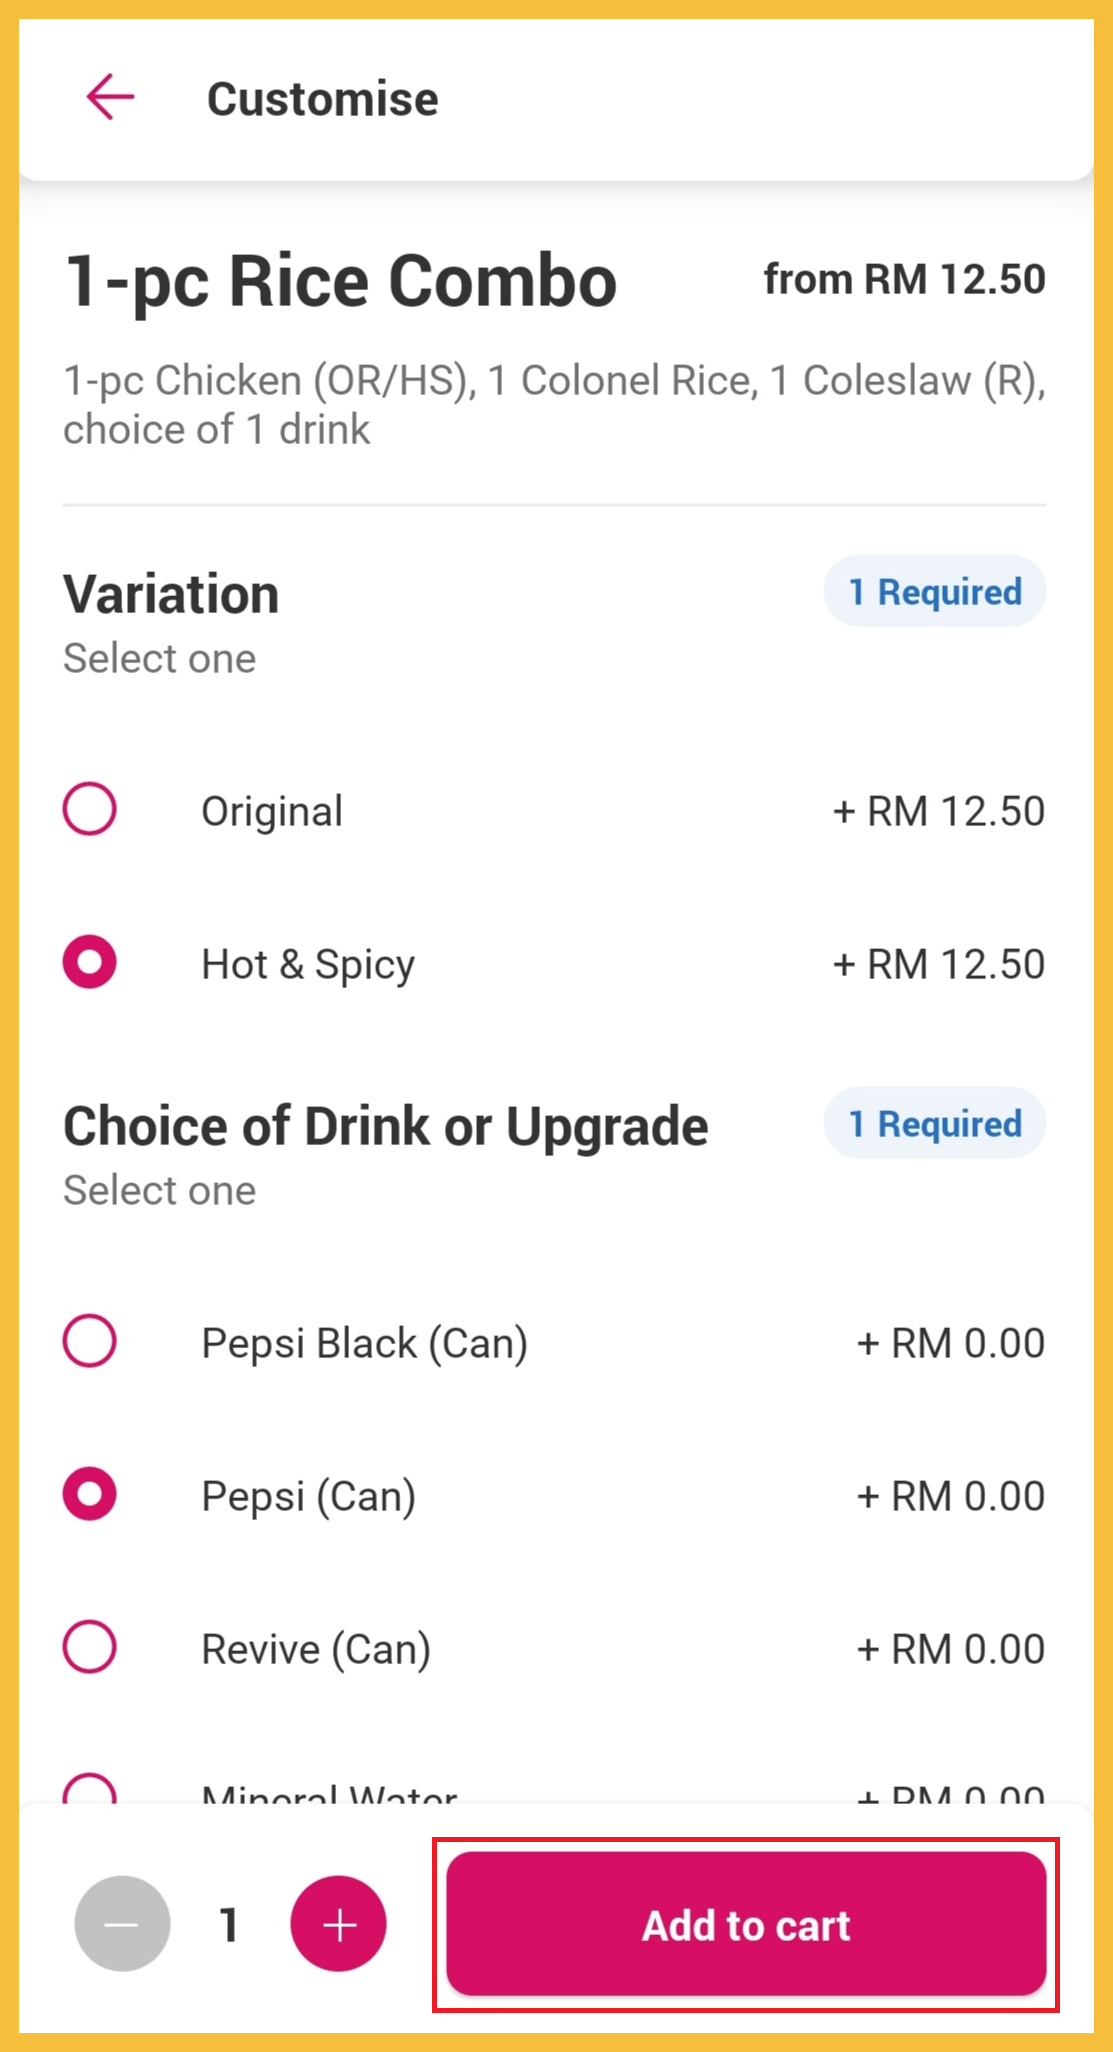Tap the 'from RM 12.50' price
This screenshot has width=1113, height=2052.
pyautogui.click(x=904, y=280)
